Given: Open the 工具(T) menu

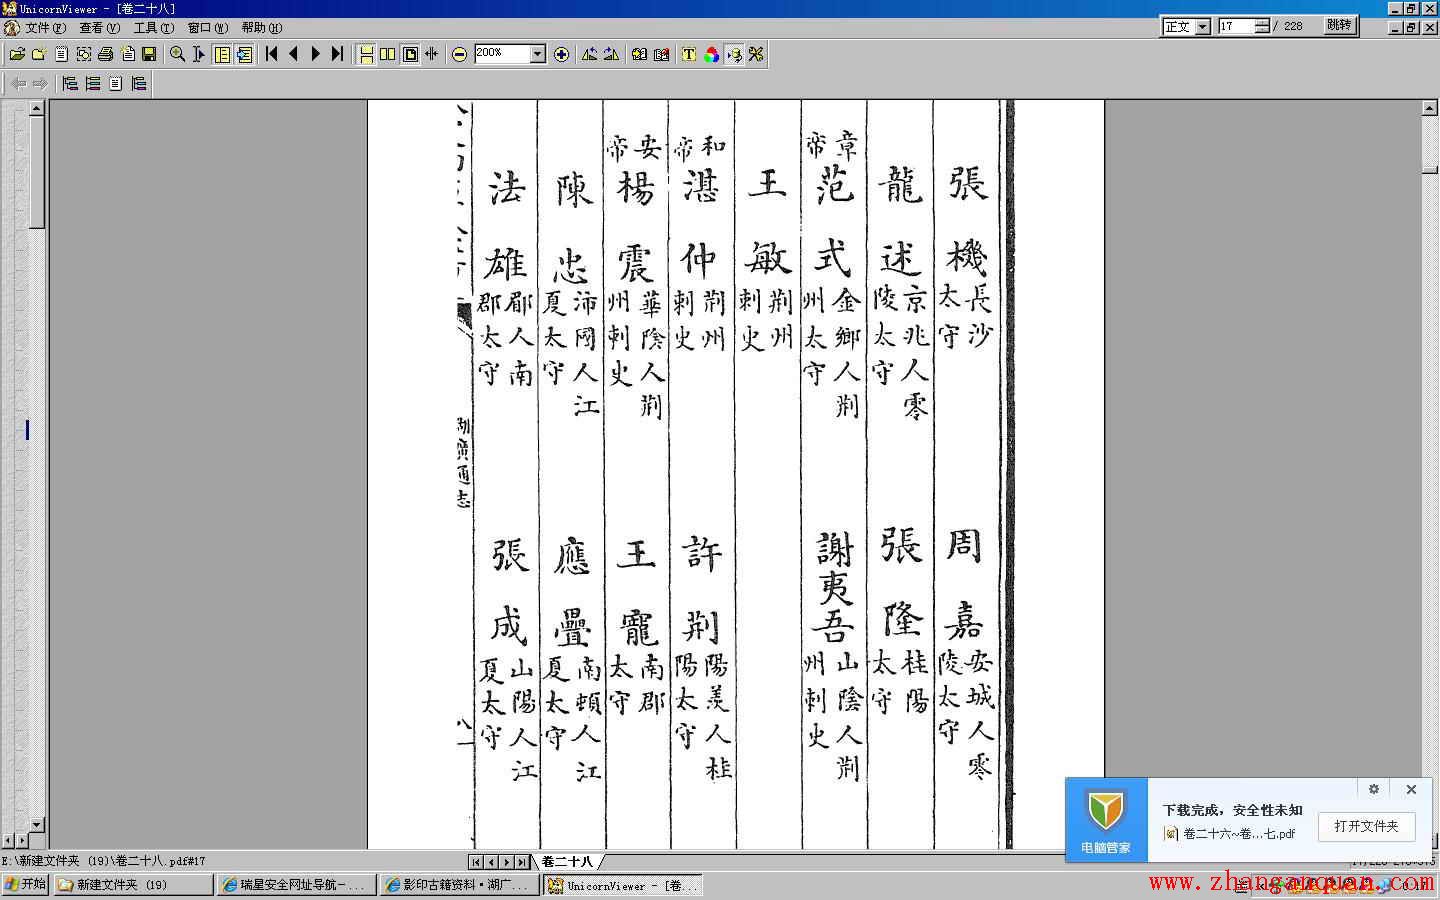Looking at the screenshot, I should (154, 27).
